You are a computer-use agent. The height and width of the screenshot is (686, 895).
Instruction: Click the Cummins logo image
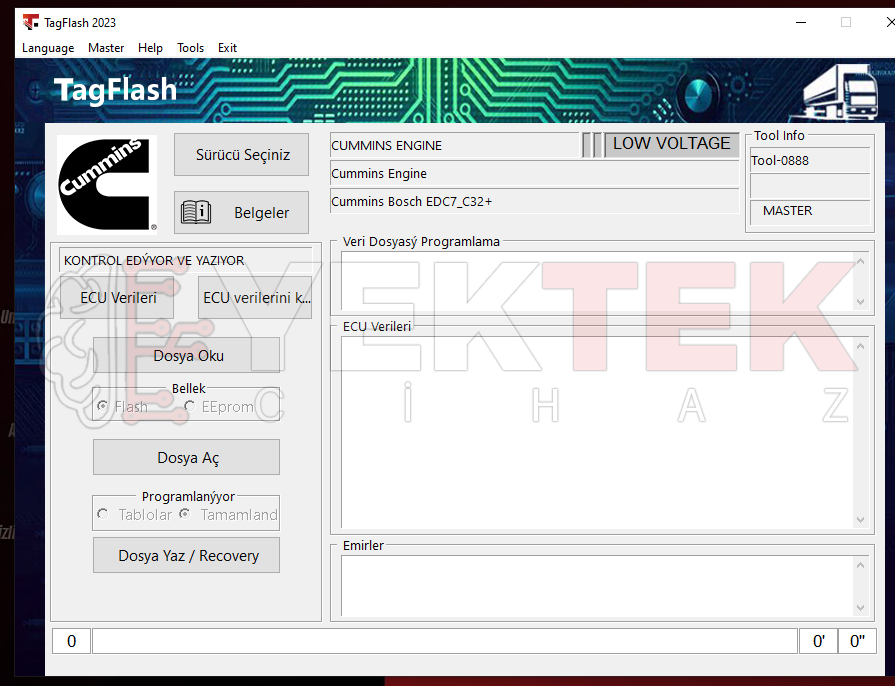click(x=107, y=185)
